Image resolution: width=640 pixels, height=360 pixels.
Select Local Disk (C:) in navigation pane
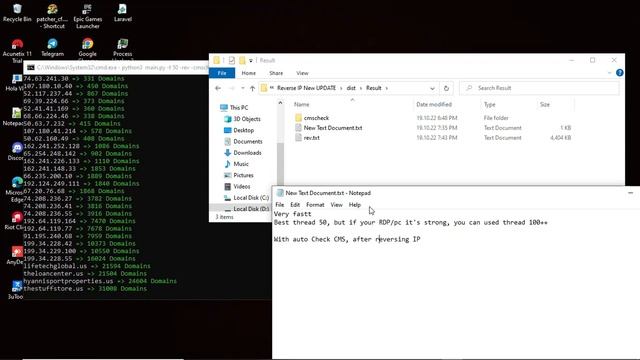click(x=251, y=198)
